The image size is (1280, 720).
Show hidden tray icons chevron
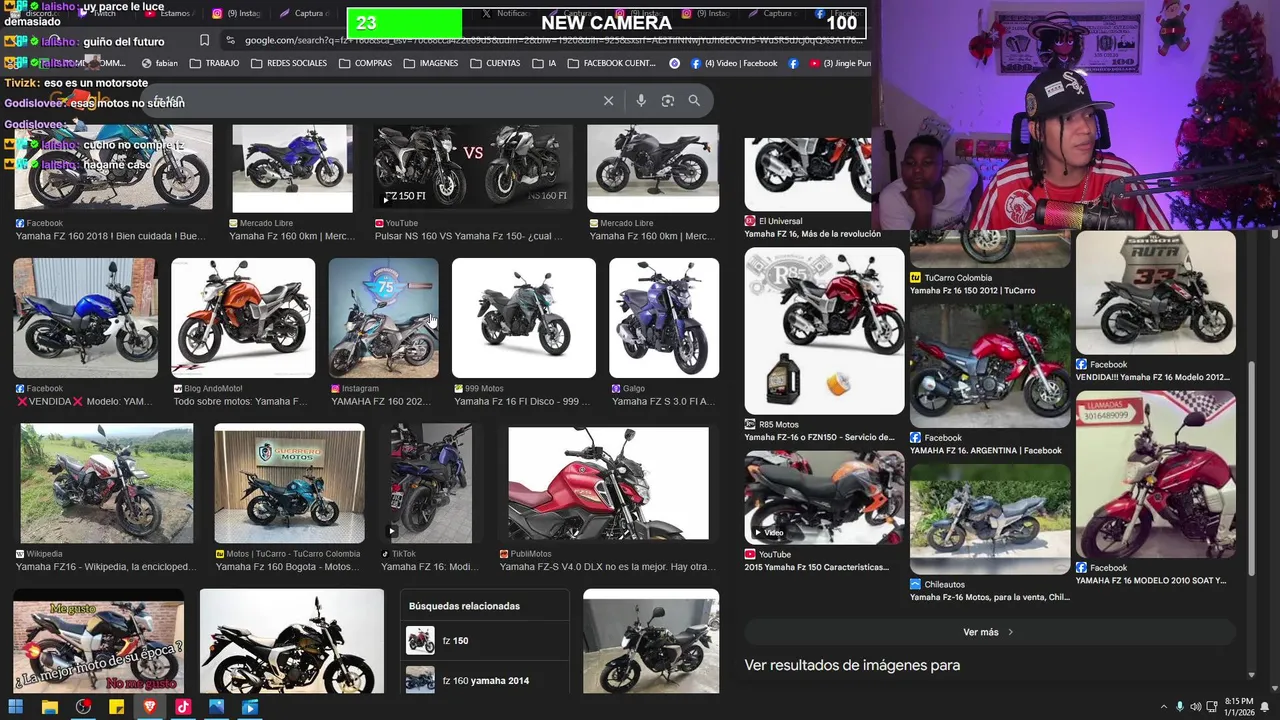pyautogui.click(x=1164, y=707)
